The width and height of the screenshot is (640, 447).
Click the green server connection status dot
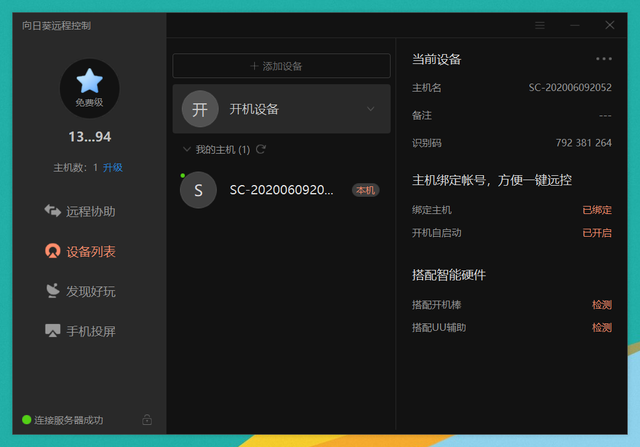point(27,420)
